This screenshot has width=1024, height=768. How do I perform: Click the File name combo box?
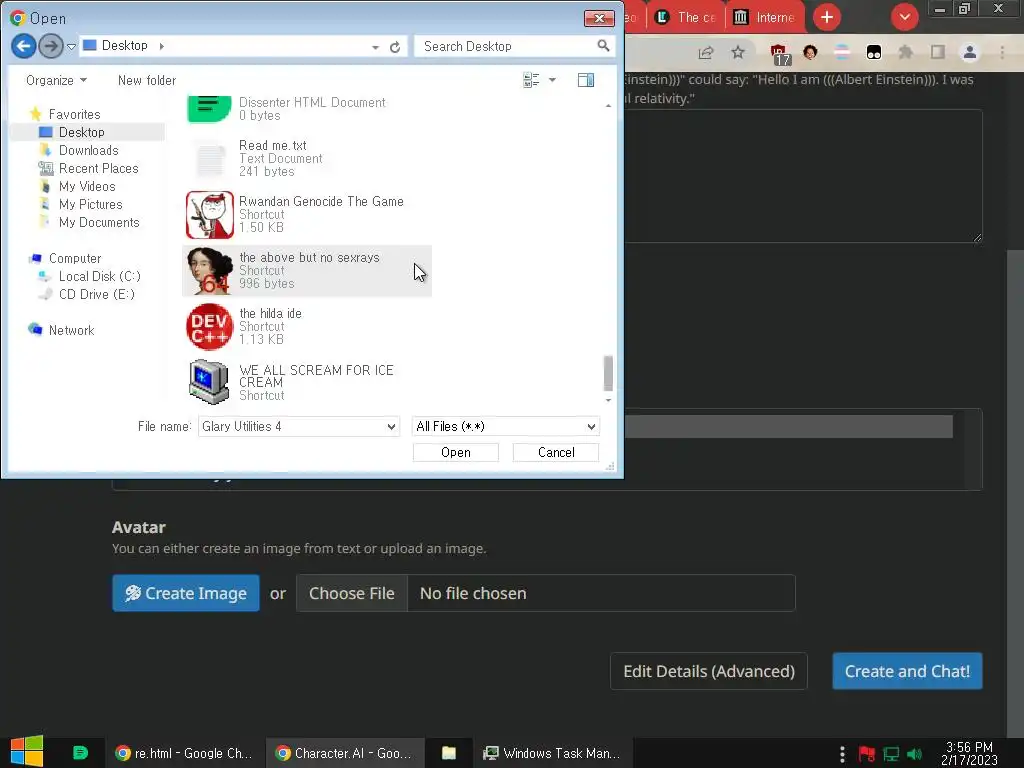click(x=298, y=426)
